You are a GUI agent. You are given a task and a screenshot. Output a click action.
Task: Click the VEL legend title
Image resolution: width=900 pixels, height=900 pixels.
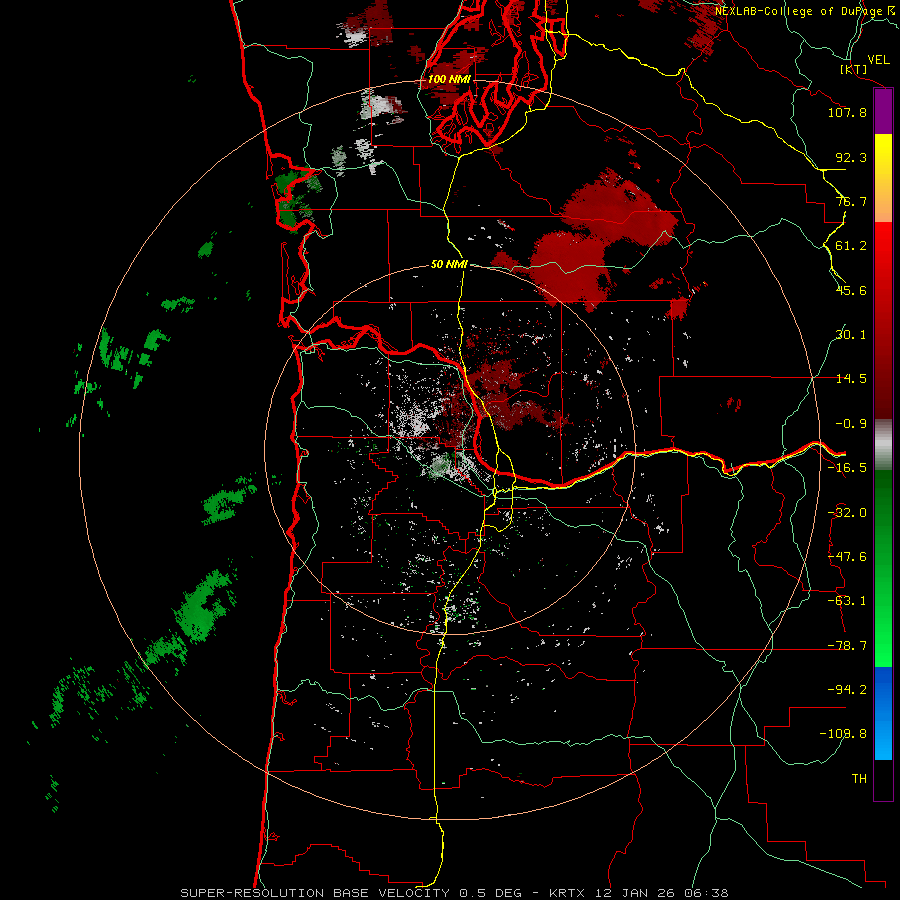coord(878,59)
